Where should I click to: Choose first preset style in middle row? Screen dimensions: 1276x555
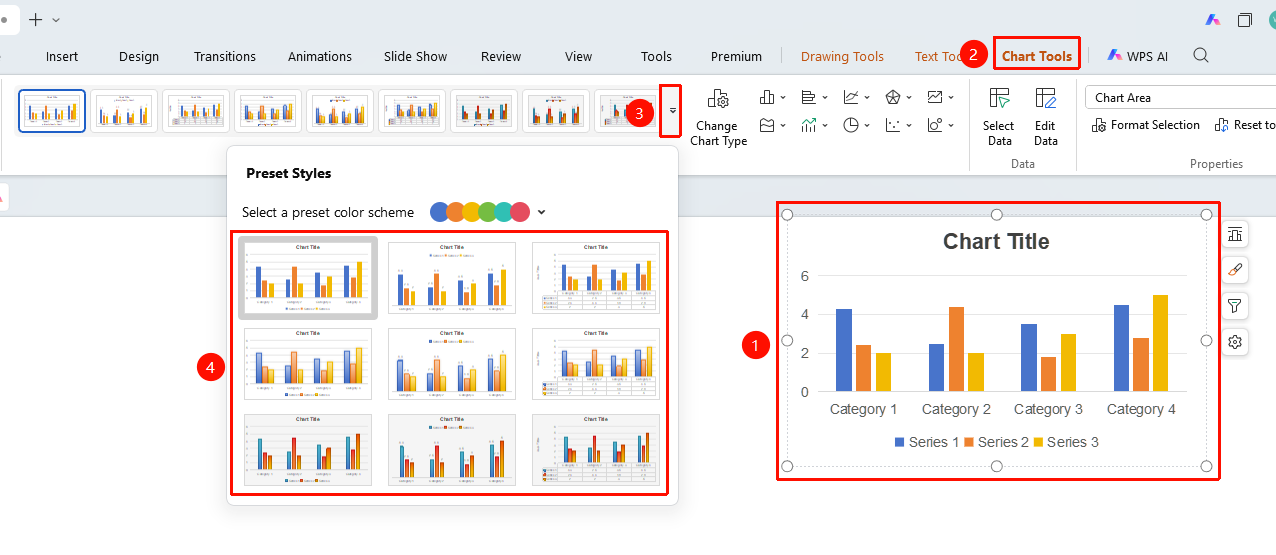[308, 364]
